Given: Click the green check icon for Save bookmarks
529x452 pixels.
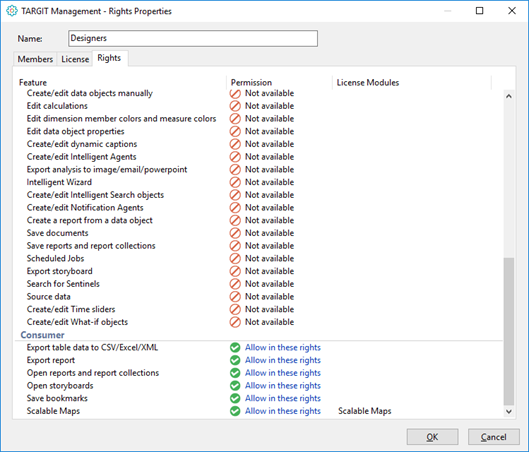Looking at the screenshot, I should (235, 398).
